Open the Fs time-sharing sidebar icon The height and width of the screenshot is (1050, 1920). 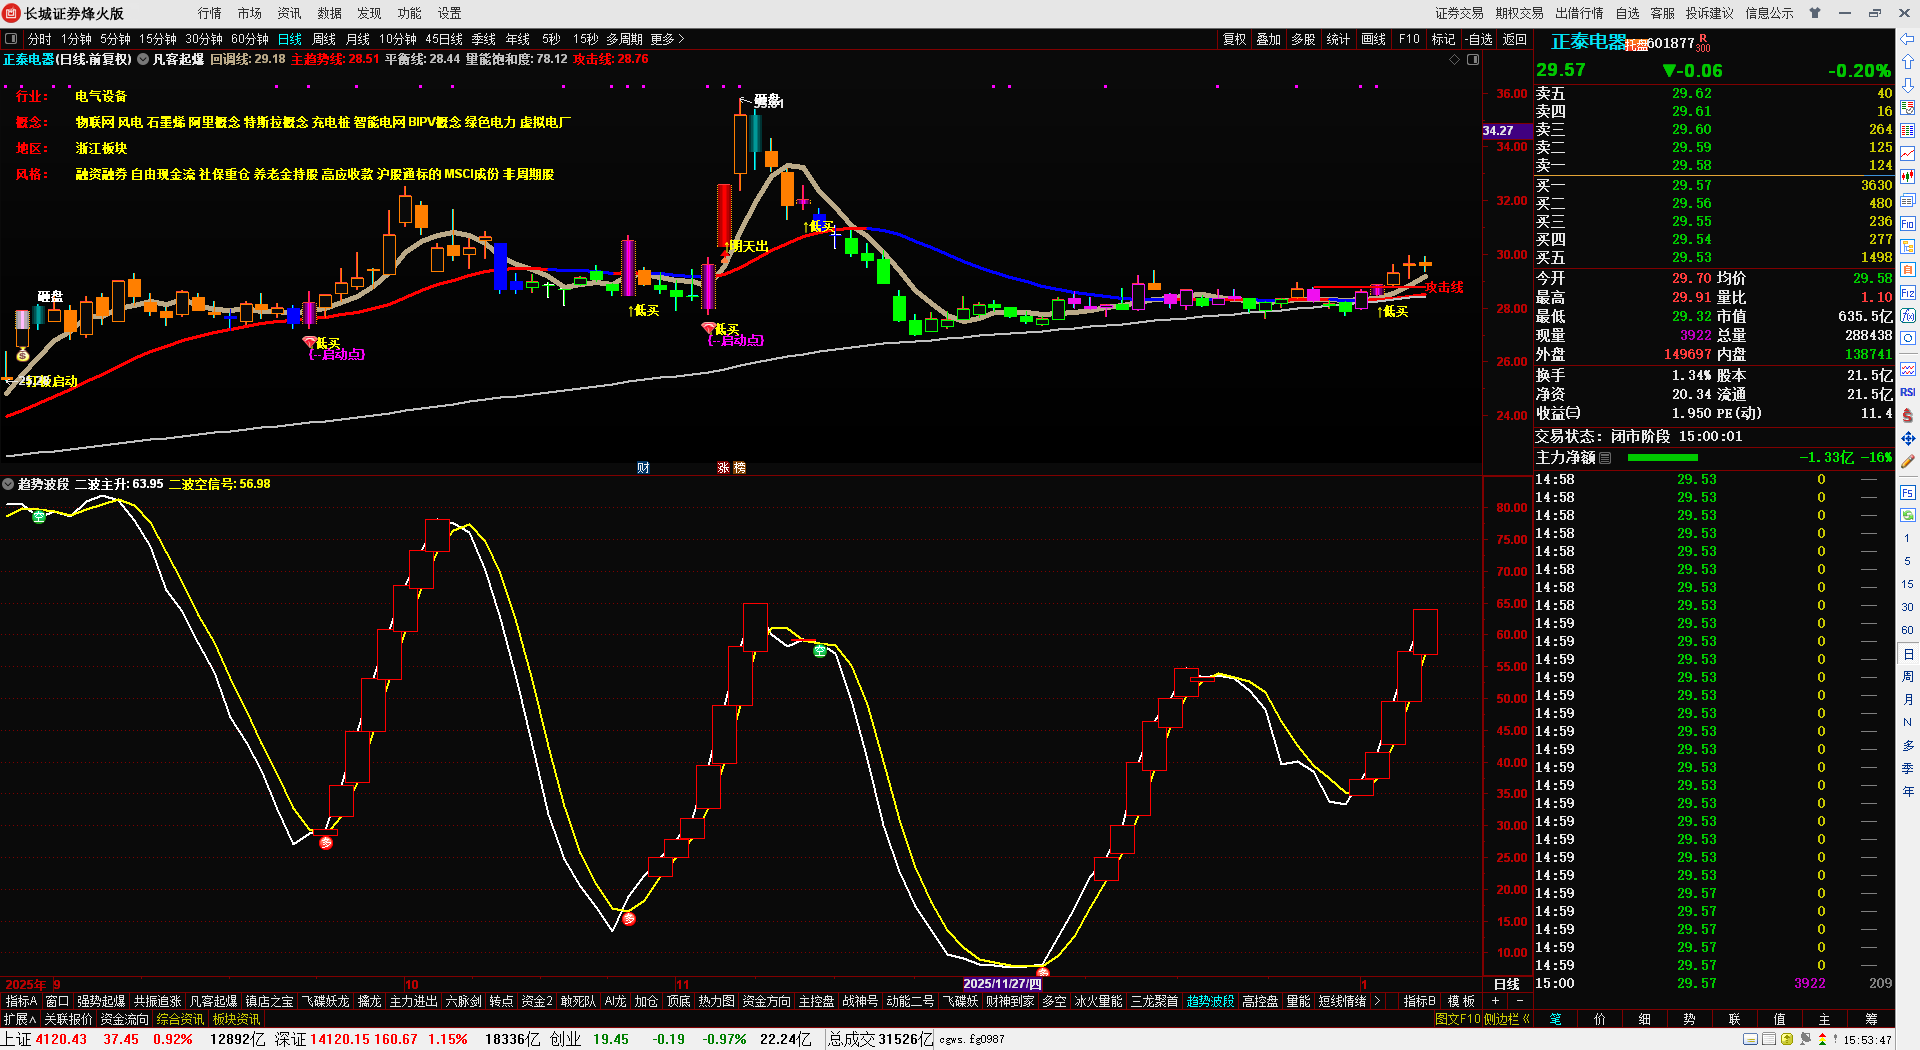pyautogui.click(x=1908, y=493)
